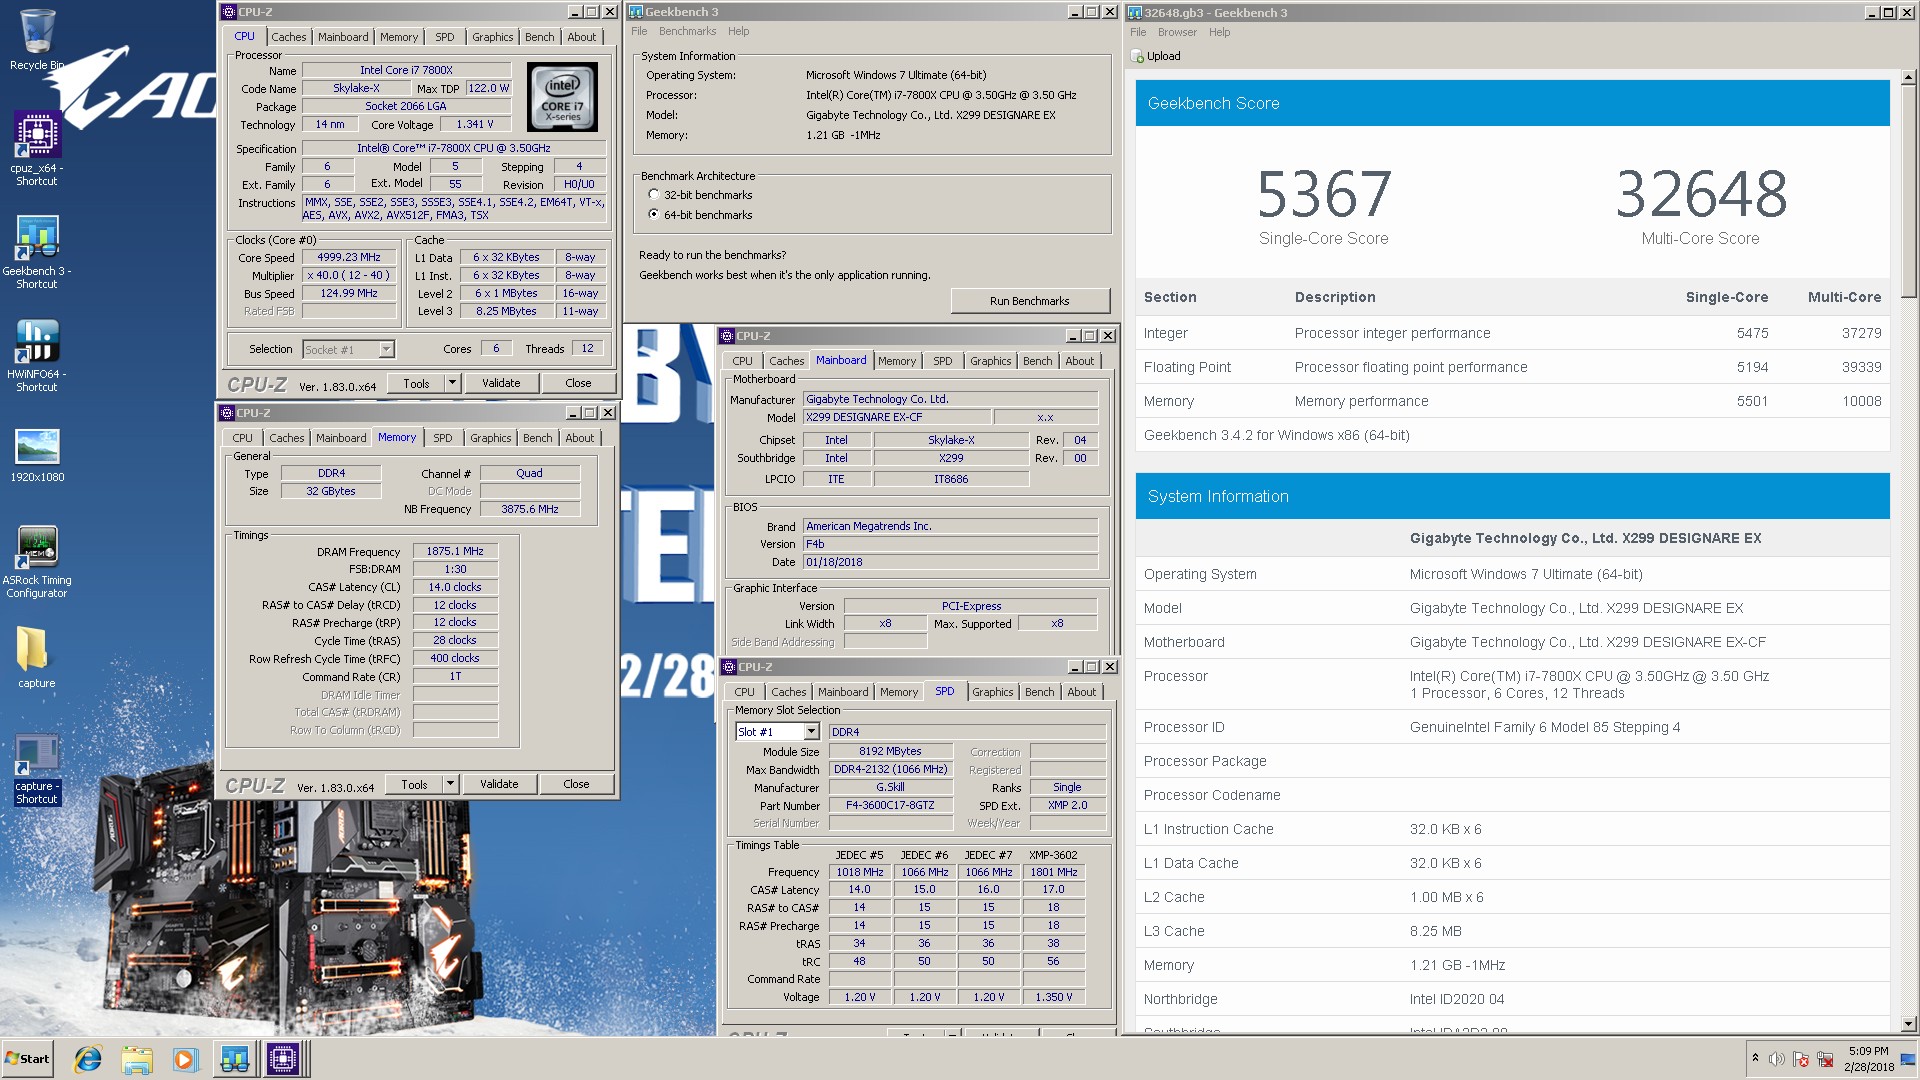Click the Floating Point row in results
Viewport: 1920px width, 1080px height.
click(1512, 367)
